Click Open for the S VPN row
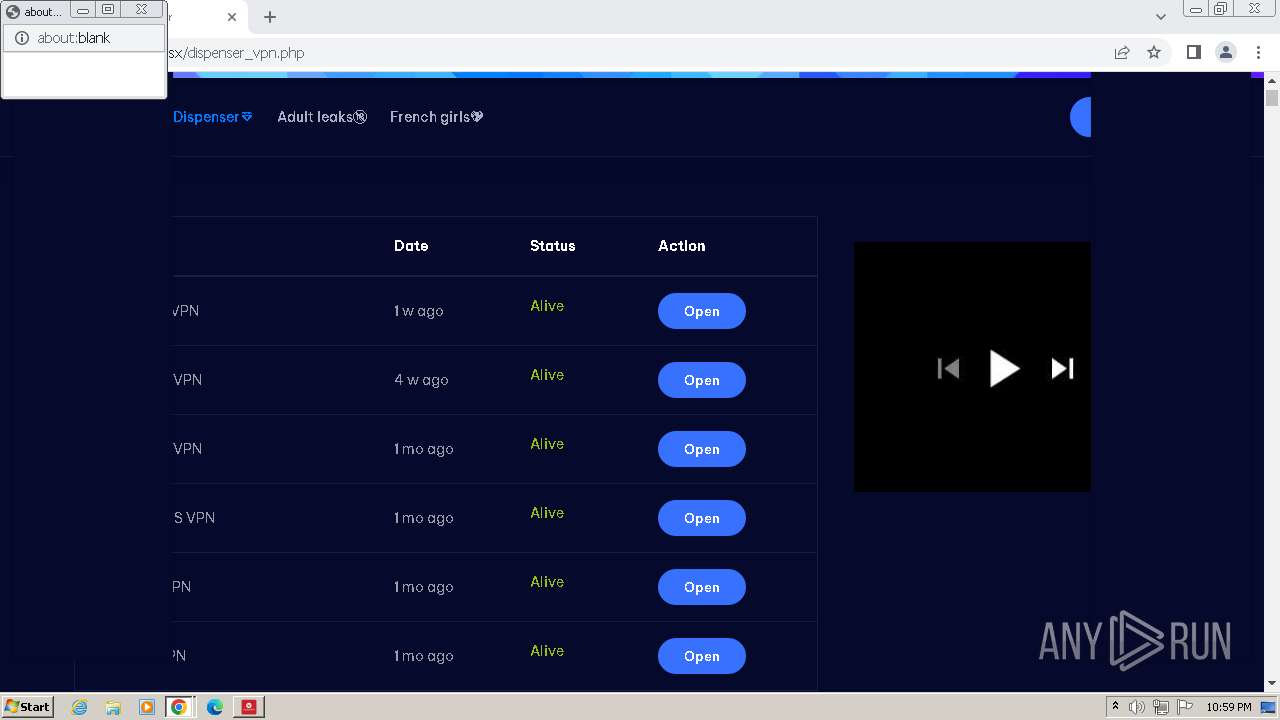 [702, 518]
